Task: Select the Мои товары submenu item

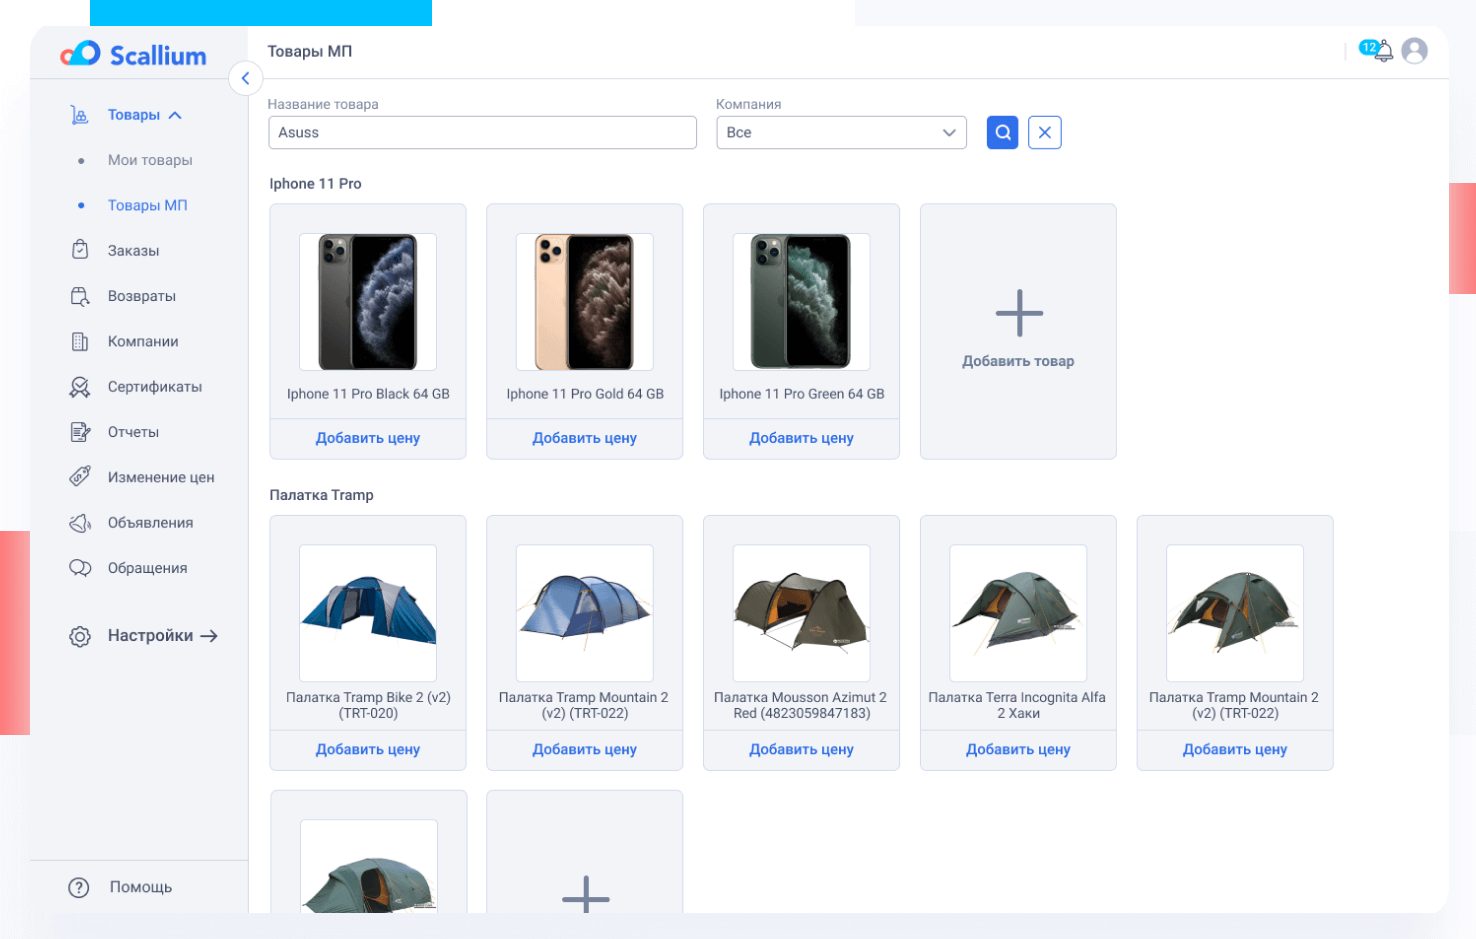Action: 150,160
